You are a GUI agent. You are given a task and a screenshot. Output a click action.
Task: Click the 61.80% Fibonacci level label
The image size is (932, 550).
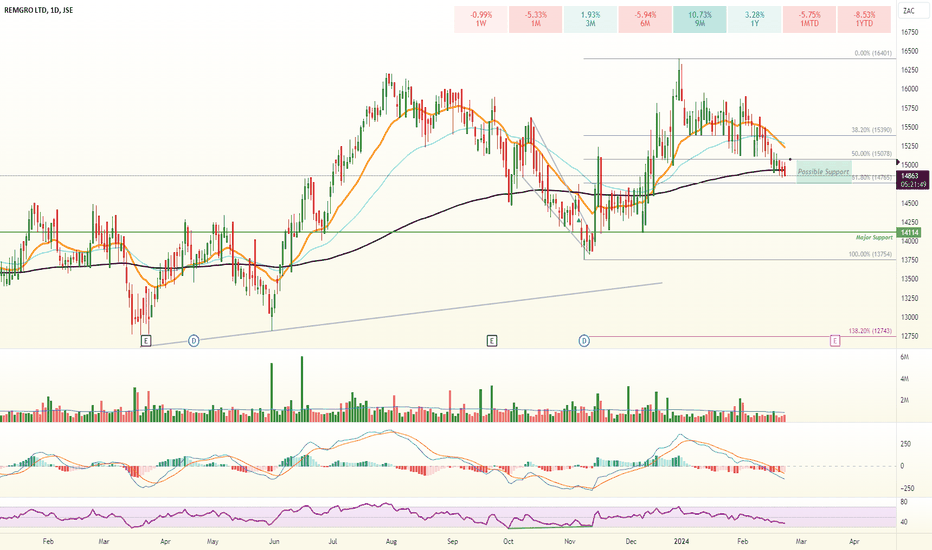pyautogui.click(x=872, y=177)
